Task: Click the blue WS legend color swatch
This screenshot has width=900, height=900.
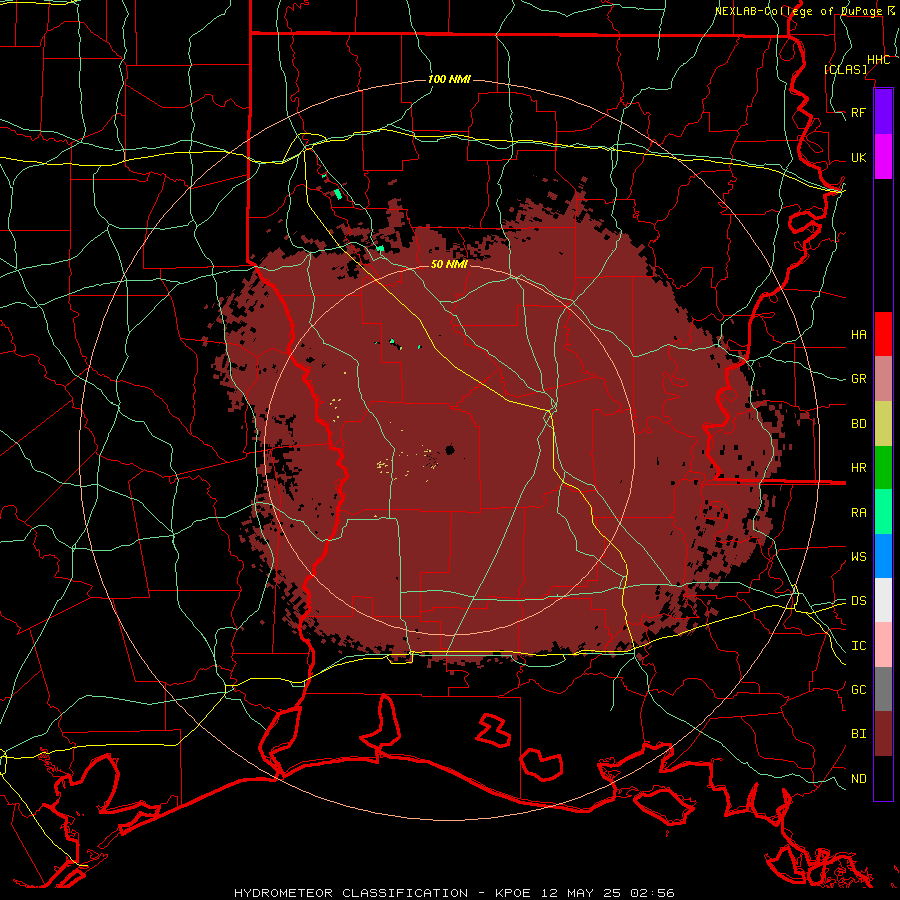Action: click(883, 556)
